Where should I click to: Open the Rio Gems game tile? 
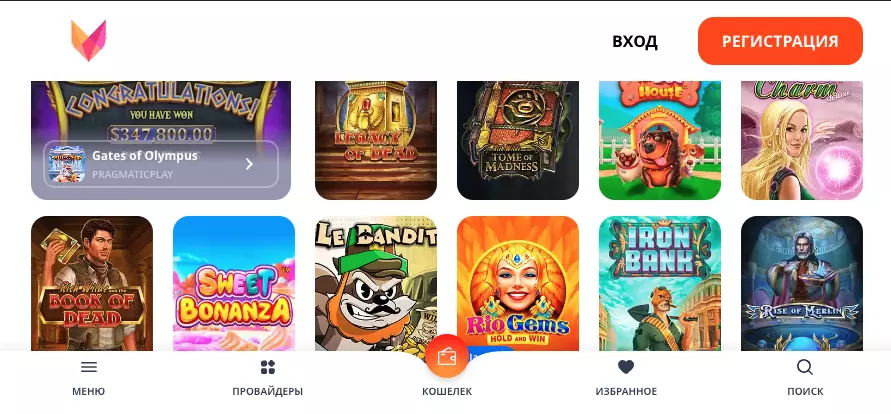click(x=518, y=283)
